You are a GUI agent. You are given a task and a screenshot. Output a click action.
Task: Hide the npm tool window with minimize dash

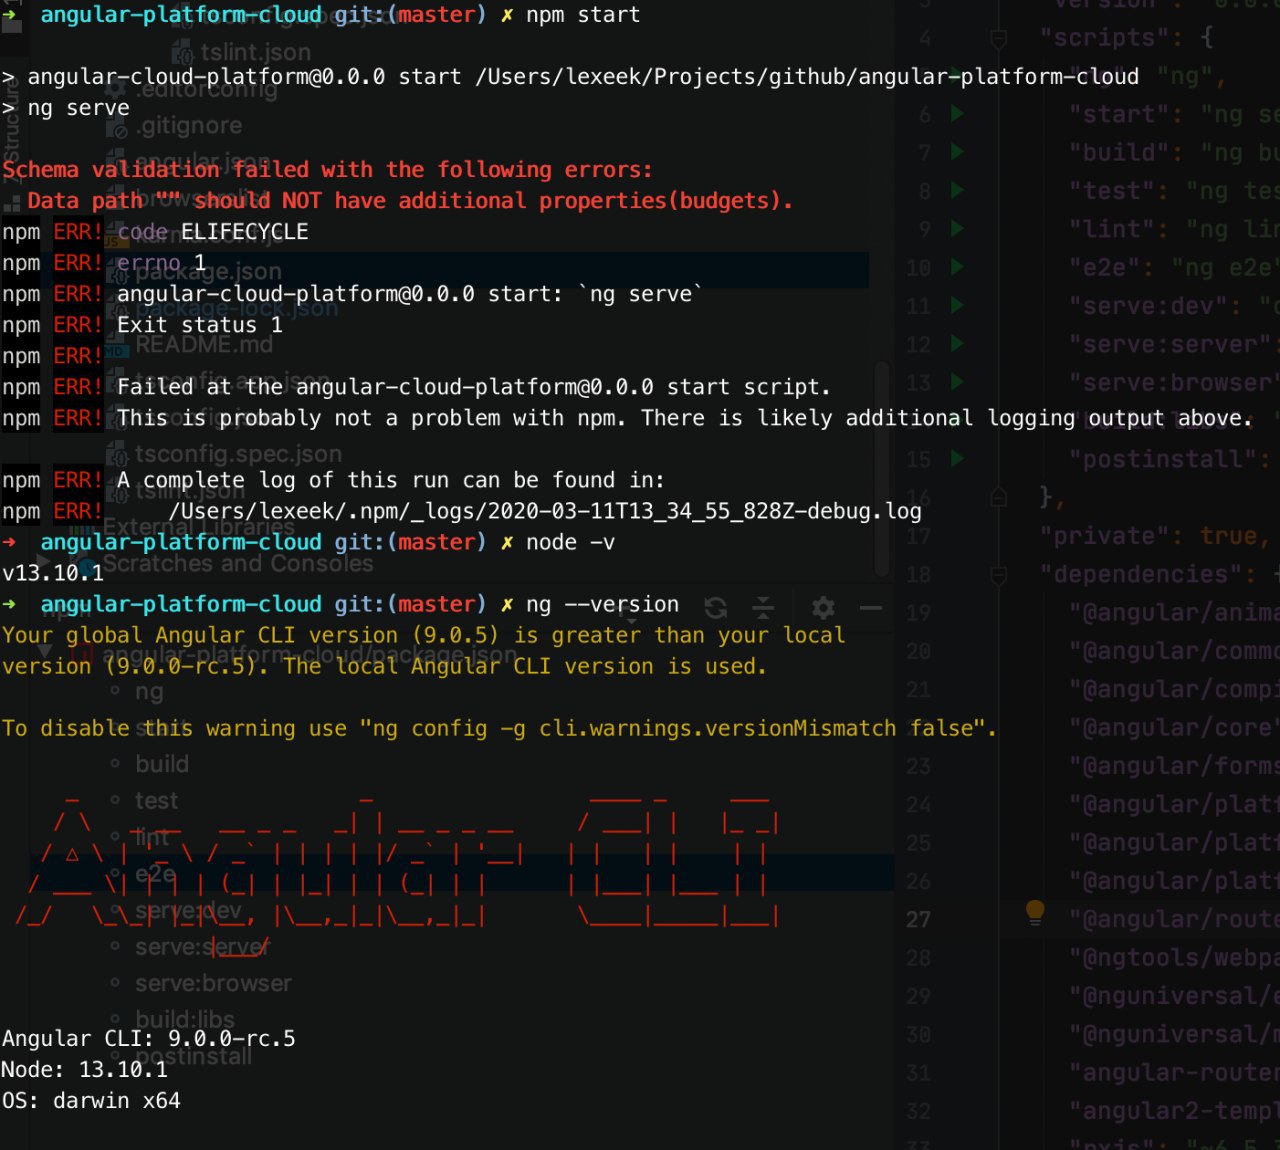pyautogui.click(x=871, y=607)
